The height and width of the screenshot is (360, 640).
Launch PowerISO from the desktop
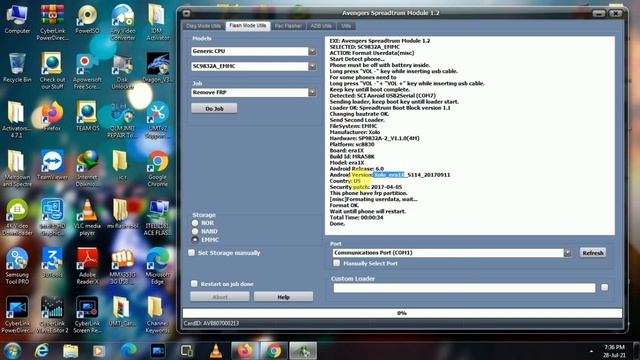pyautogui.click(x=87, y=20)
